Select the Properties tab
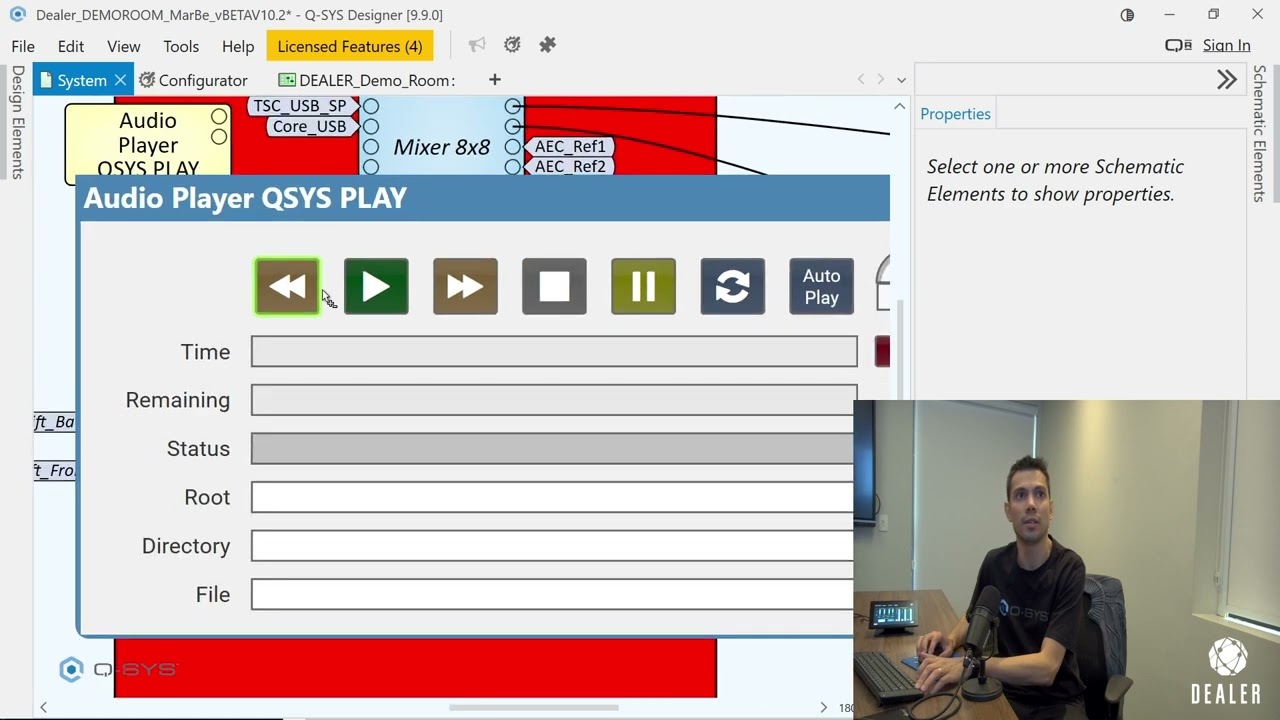The height and width of the screenshot is (720, 1280). pos(955,114)
